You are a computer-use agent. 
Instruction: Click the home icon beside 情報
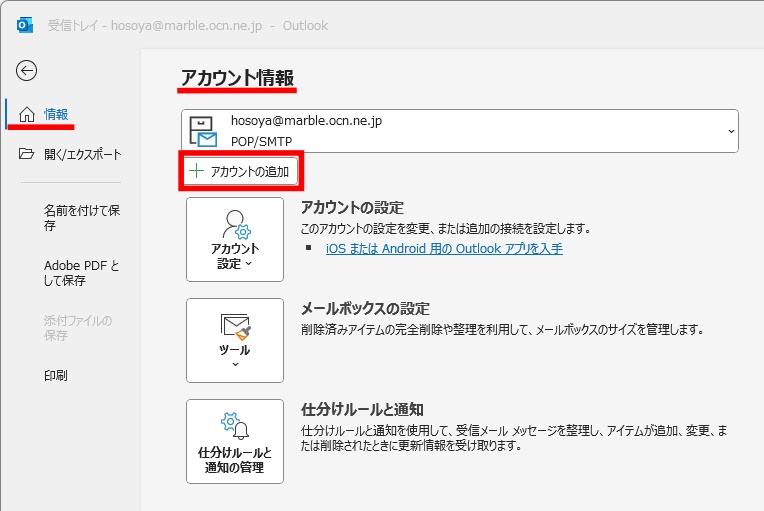tap(27, 114)
